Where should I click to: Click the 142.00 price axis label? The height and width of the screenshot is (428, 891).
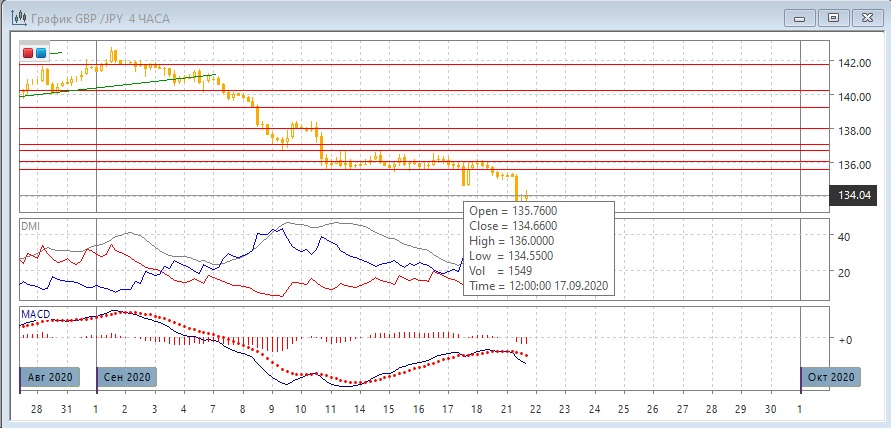click(854, 63)
